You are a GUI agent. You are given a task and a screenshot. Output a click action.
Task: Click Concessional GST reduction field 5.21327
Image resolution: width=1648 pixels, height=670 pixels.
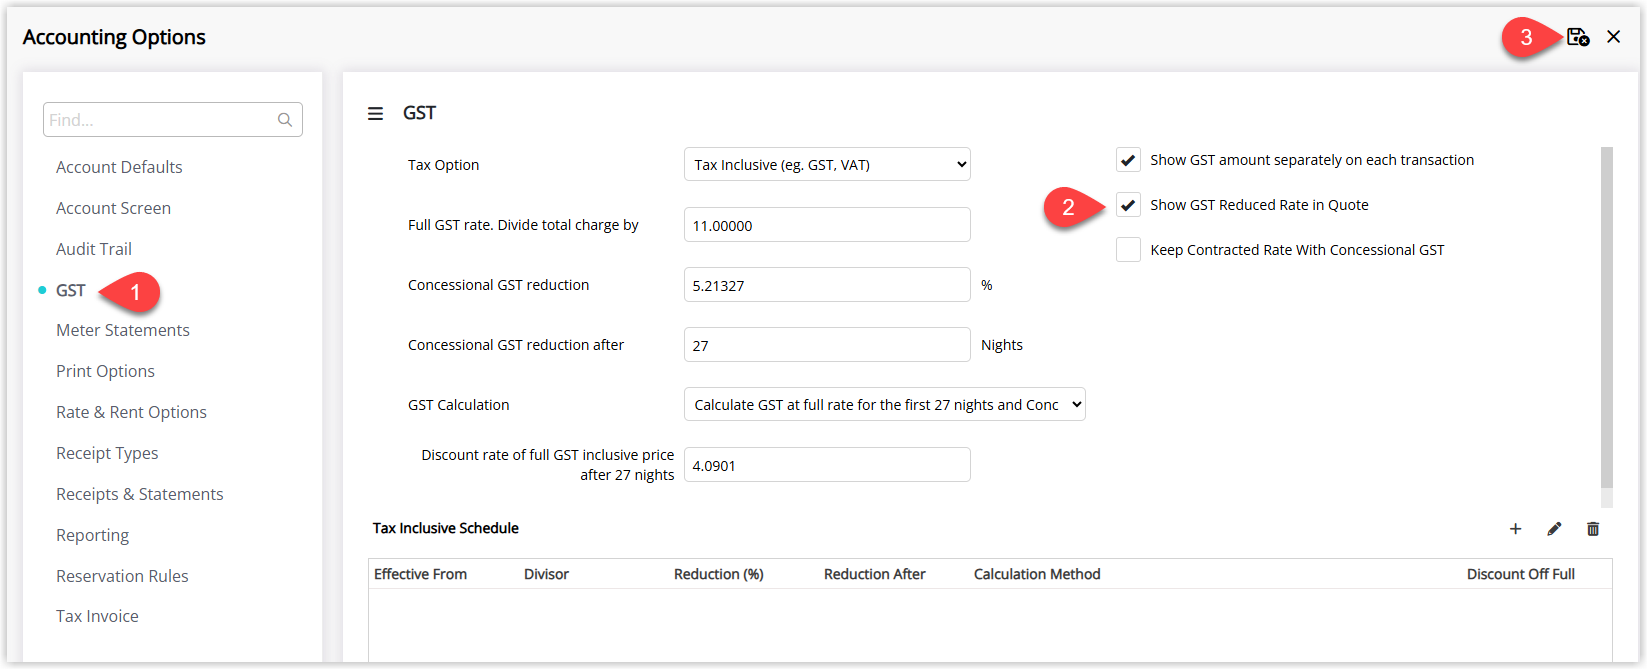point(827,285)
